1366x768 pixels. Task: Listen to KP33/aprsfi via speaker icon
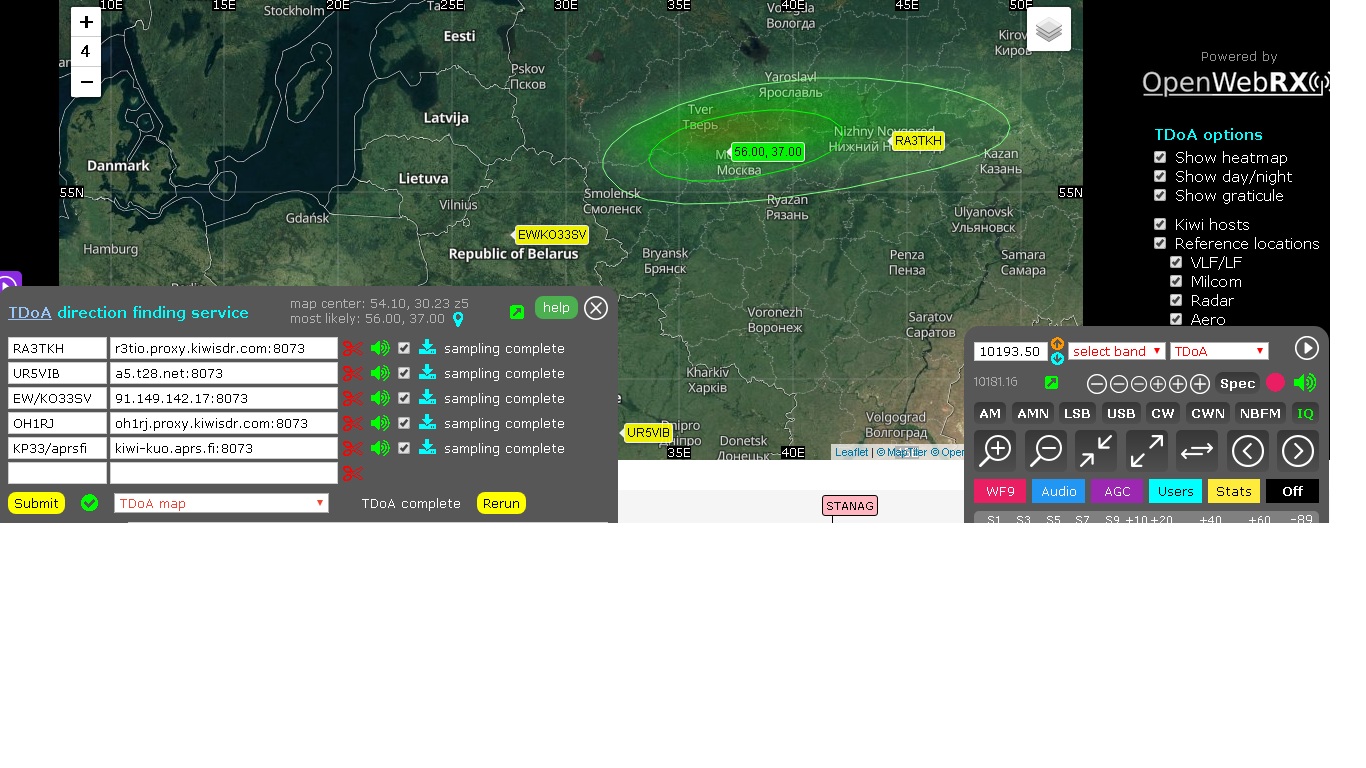pos(380,448)
